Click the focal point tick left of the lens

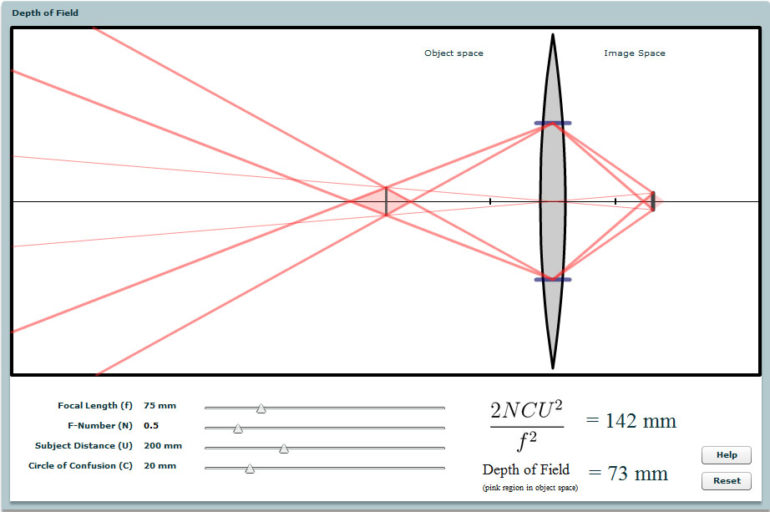coord(490,202)
